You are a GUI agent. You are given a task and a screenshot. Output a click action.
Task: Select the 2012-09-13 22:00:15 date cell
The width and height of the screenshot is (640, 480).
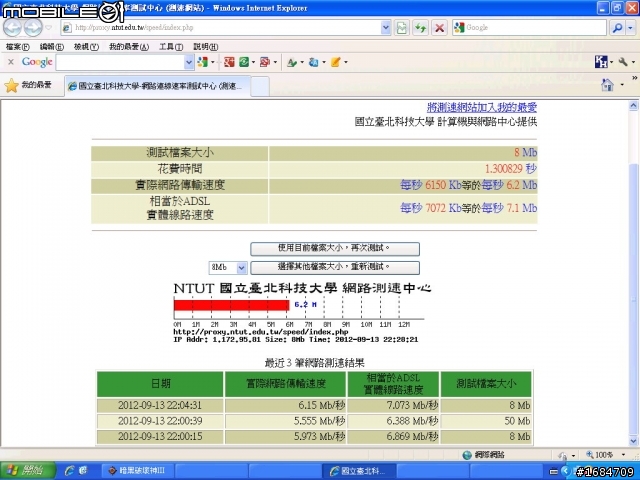[160, 436]
